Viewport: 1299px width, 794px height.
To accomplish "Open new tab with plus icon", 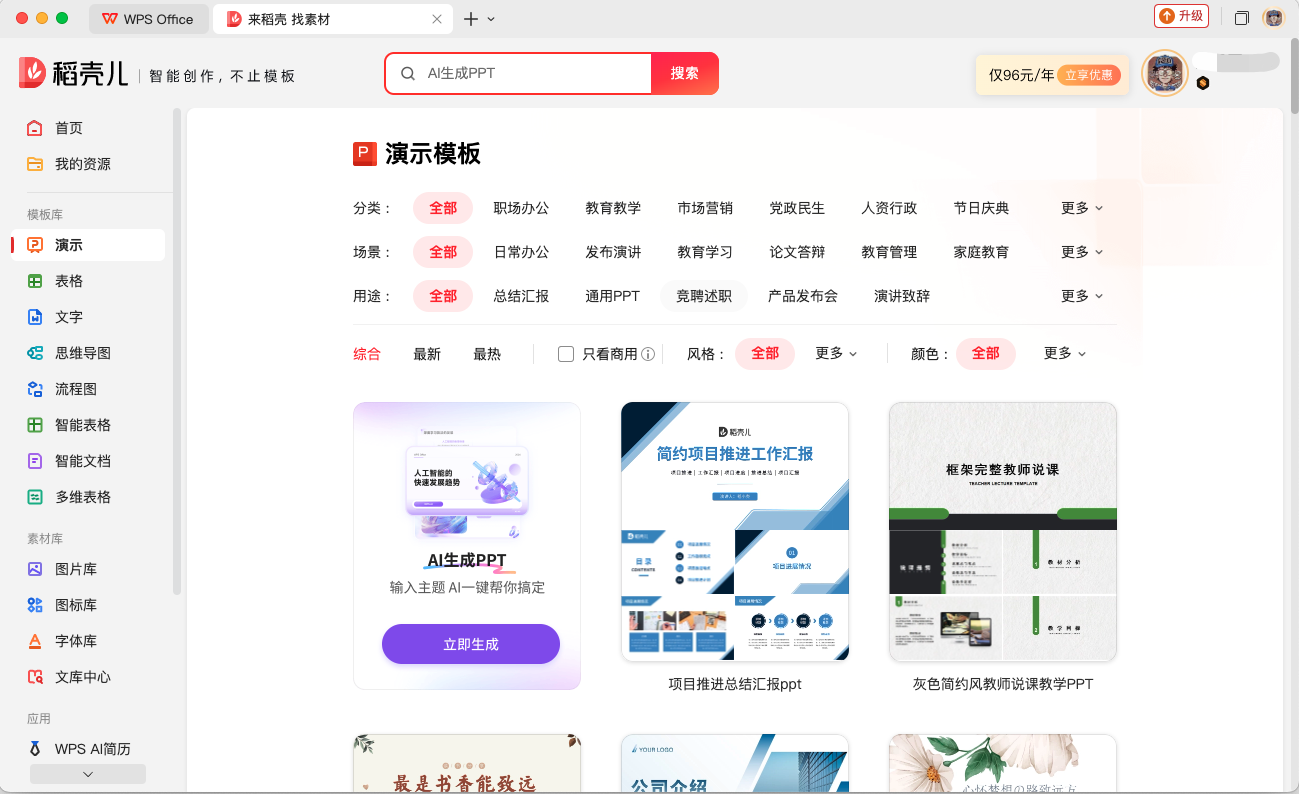I will [471, 19].
